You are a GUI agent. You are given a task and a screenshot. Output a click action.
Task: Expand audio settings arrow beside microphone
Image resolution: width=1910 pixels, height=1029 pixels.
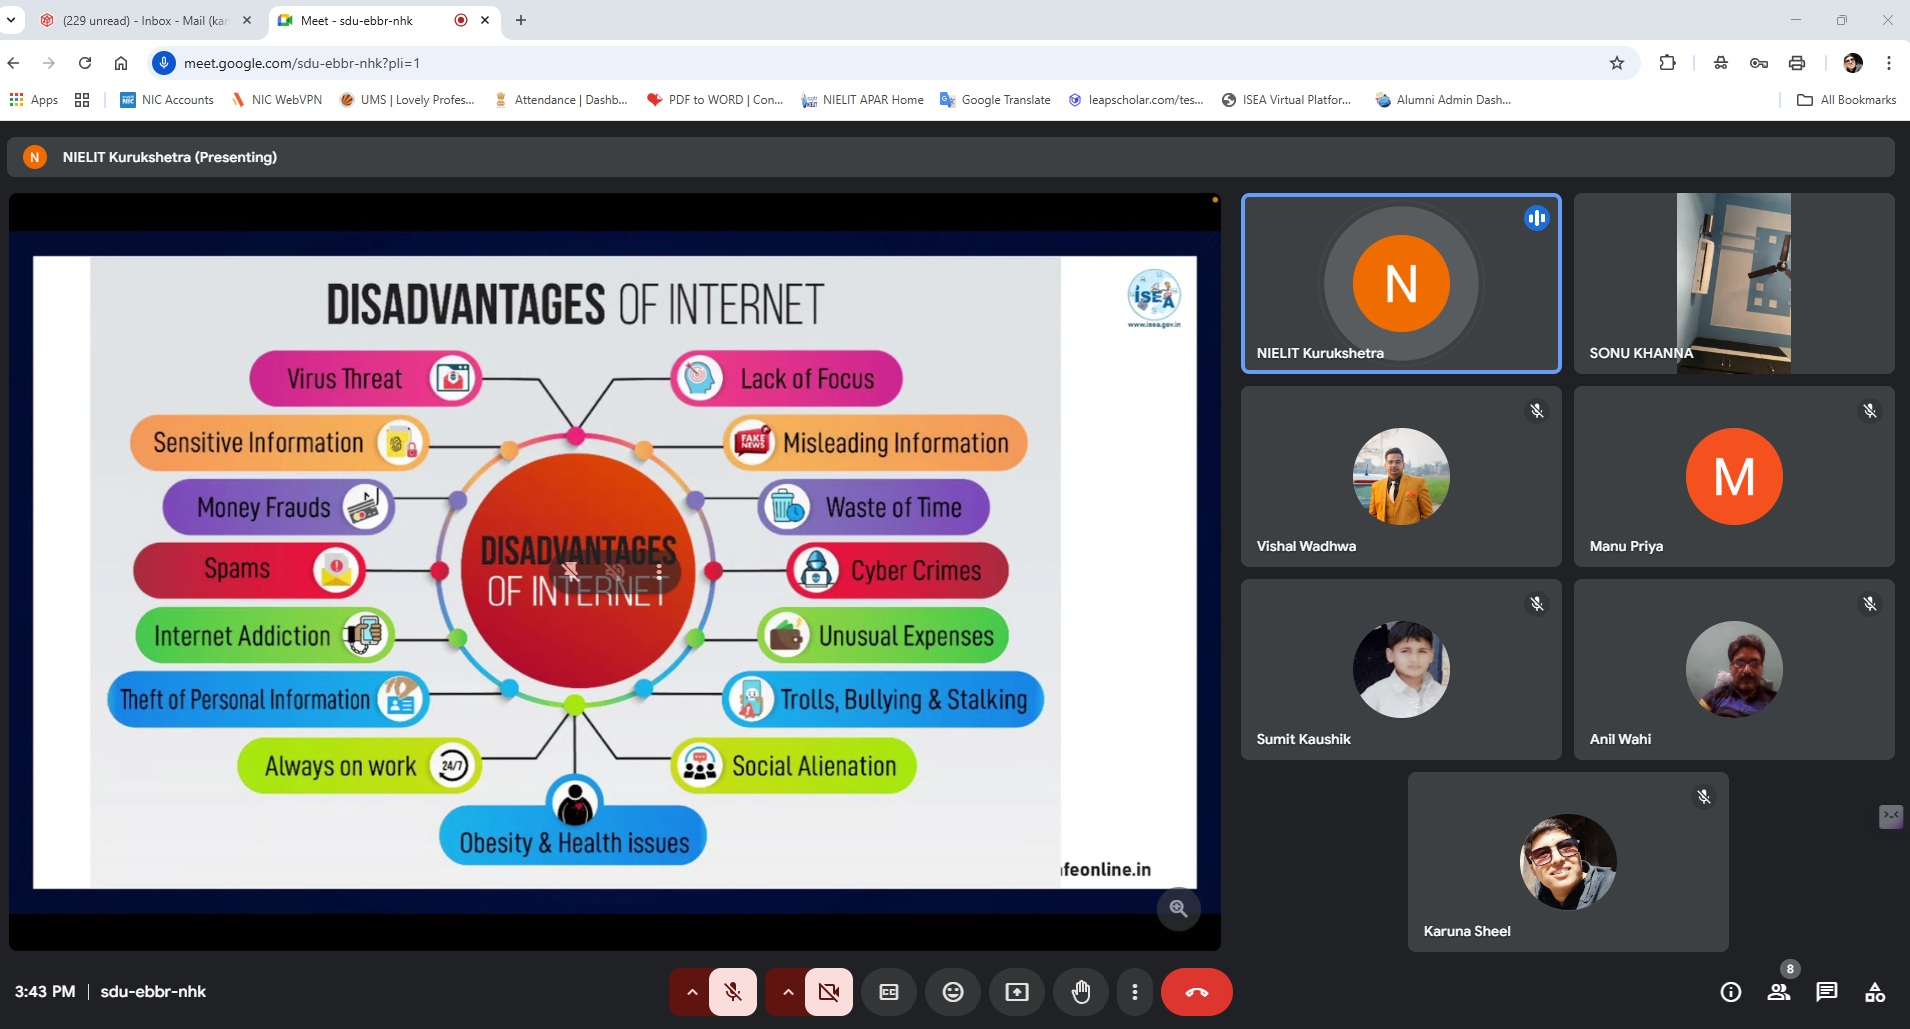pos(691,992)
